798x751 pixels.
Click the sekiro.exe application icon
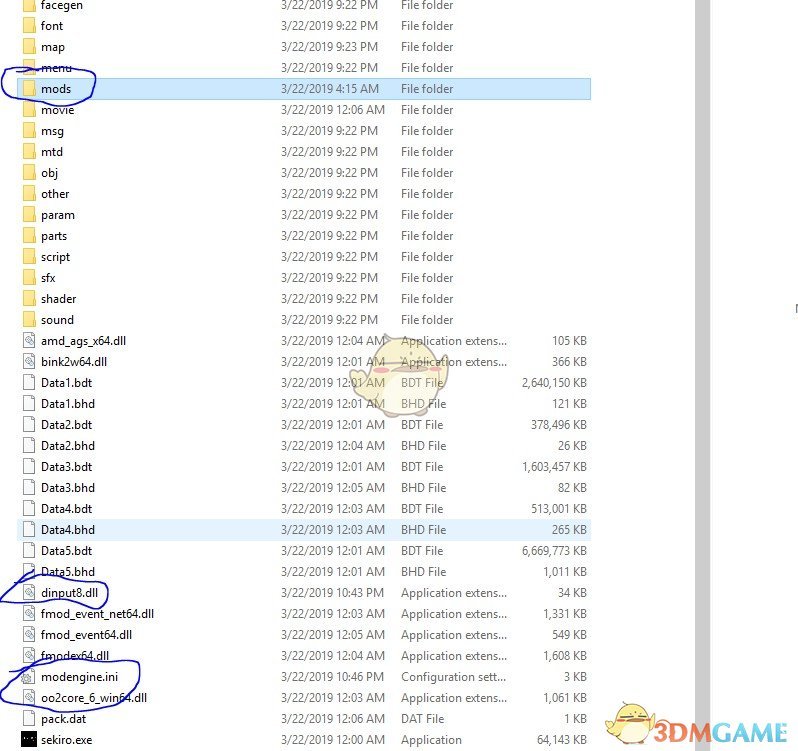[29, 739]
